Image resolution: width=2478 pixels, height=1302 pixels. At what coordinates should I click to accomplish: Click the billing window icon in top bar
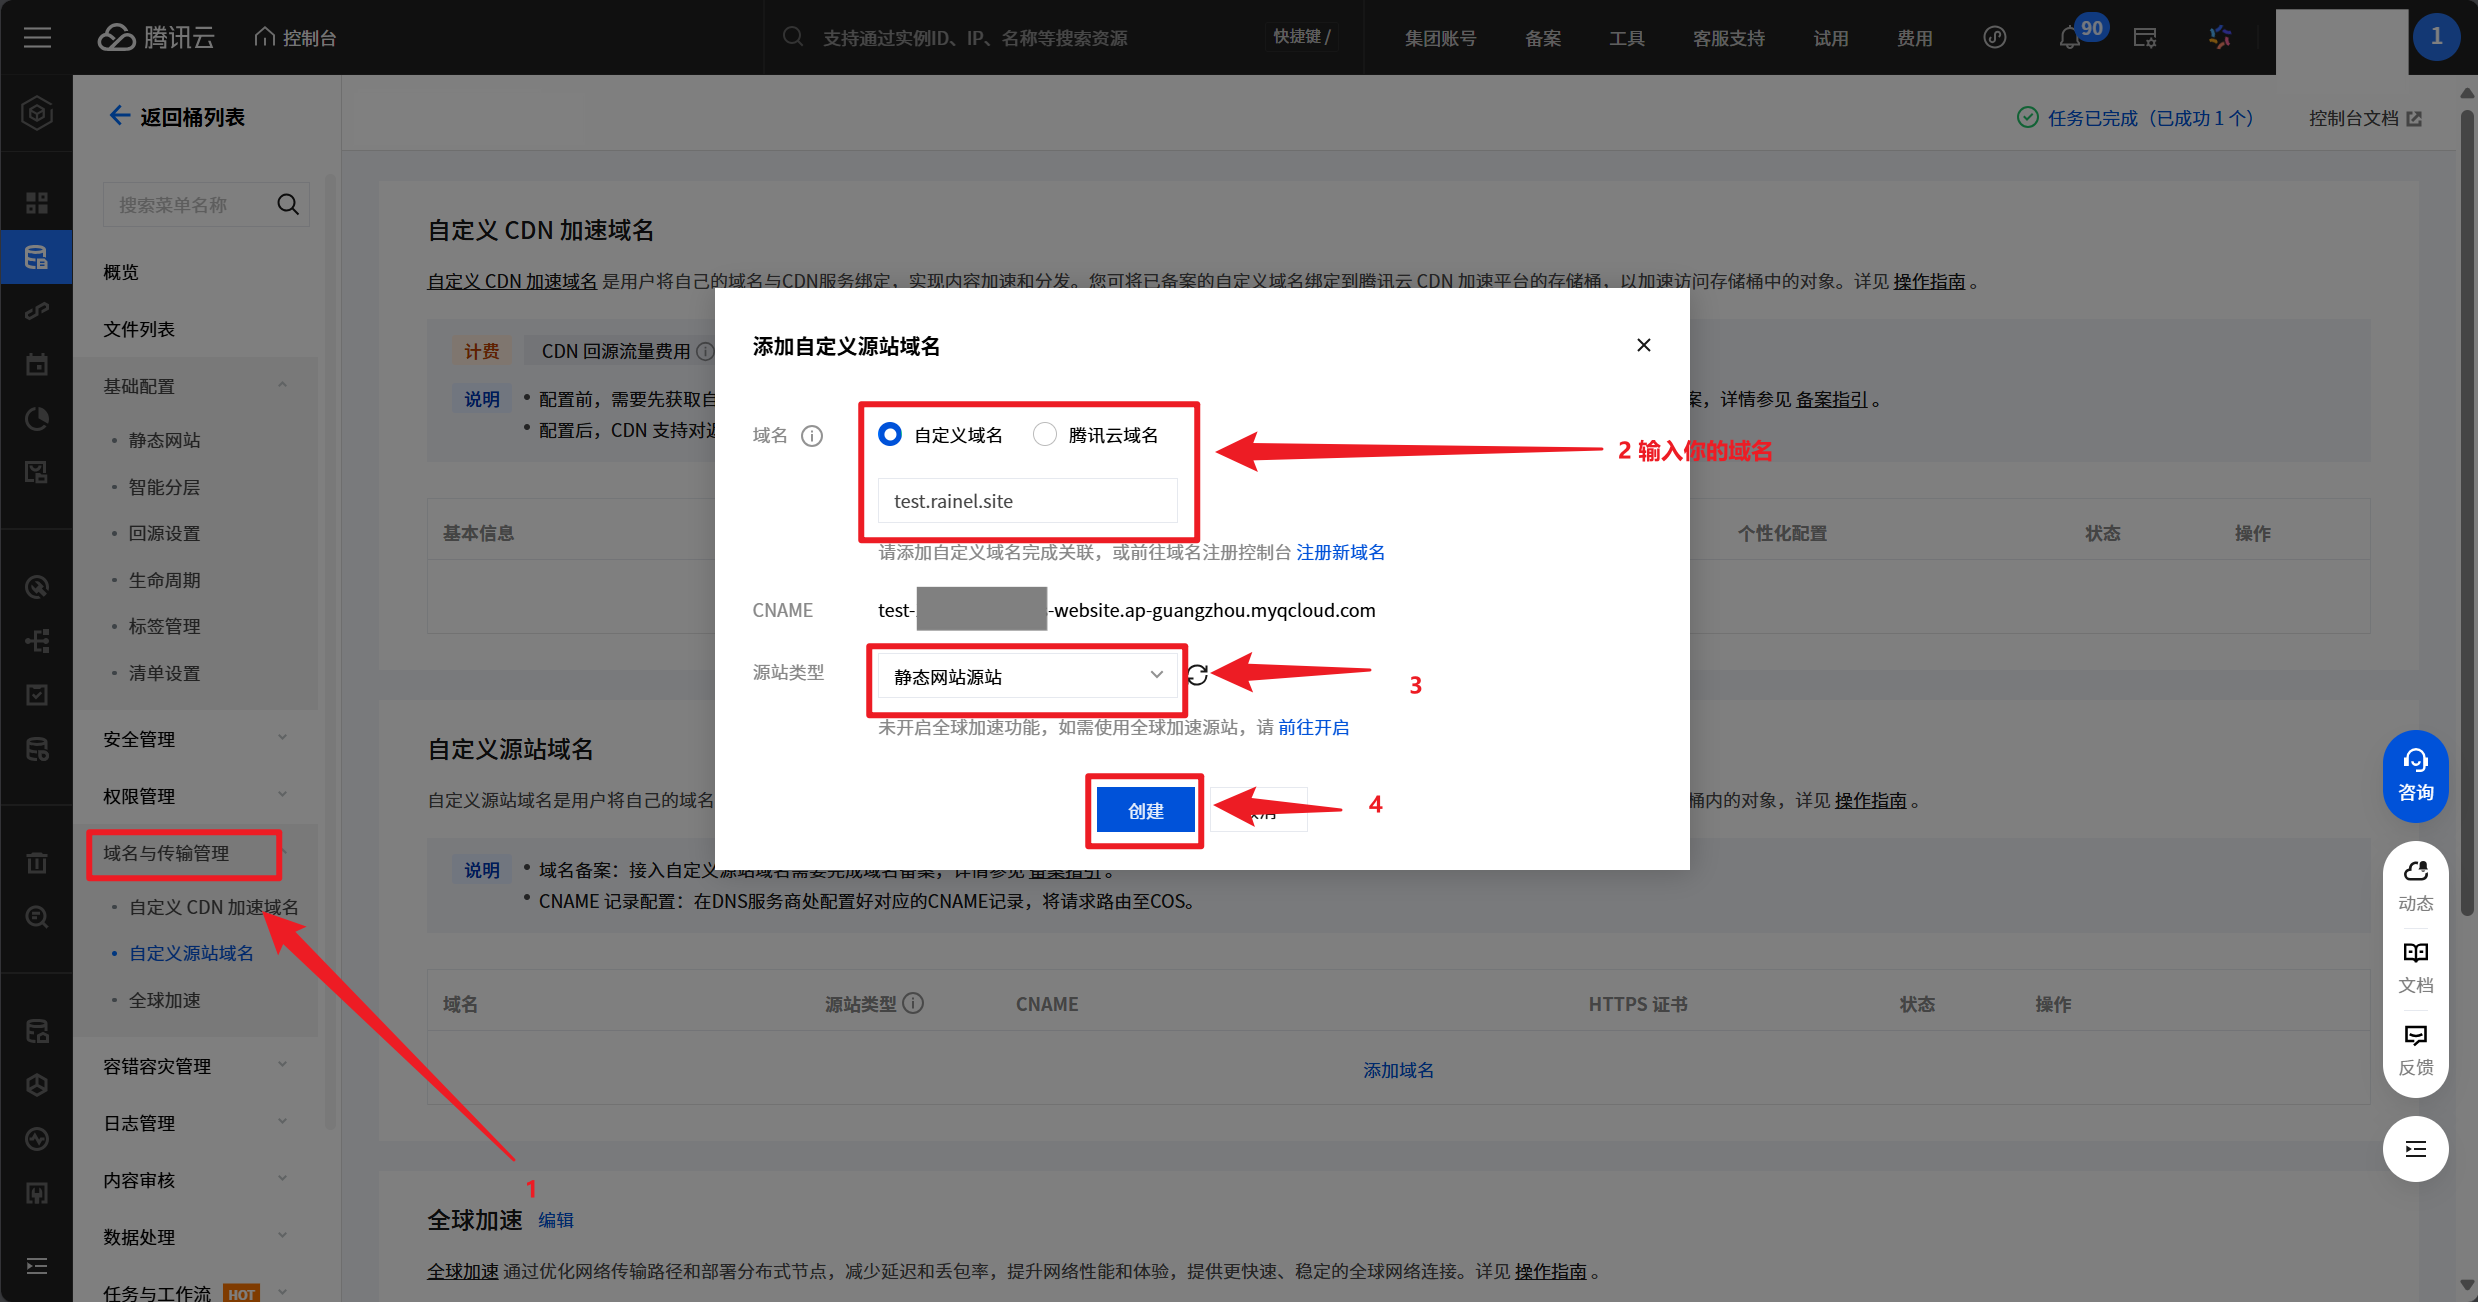2145,38
